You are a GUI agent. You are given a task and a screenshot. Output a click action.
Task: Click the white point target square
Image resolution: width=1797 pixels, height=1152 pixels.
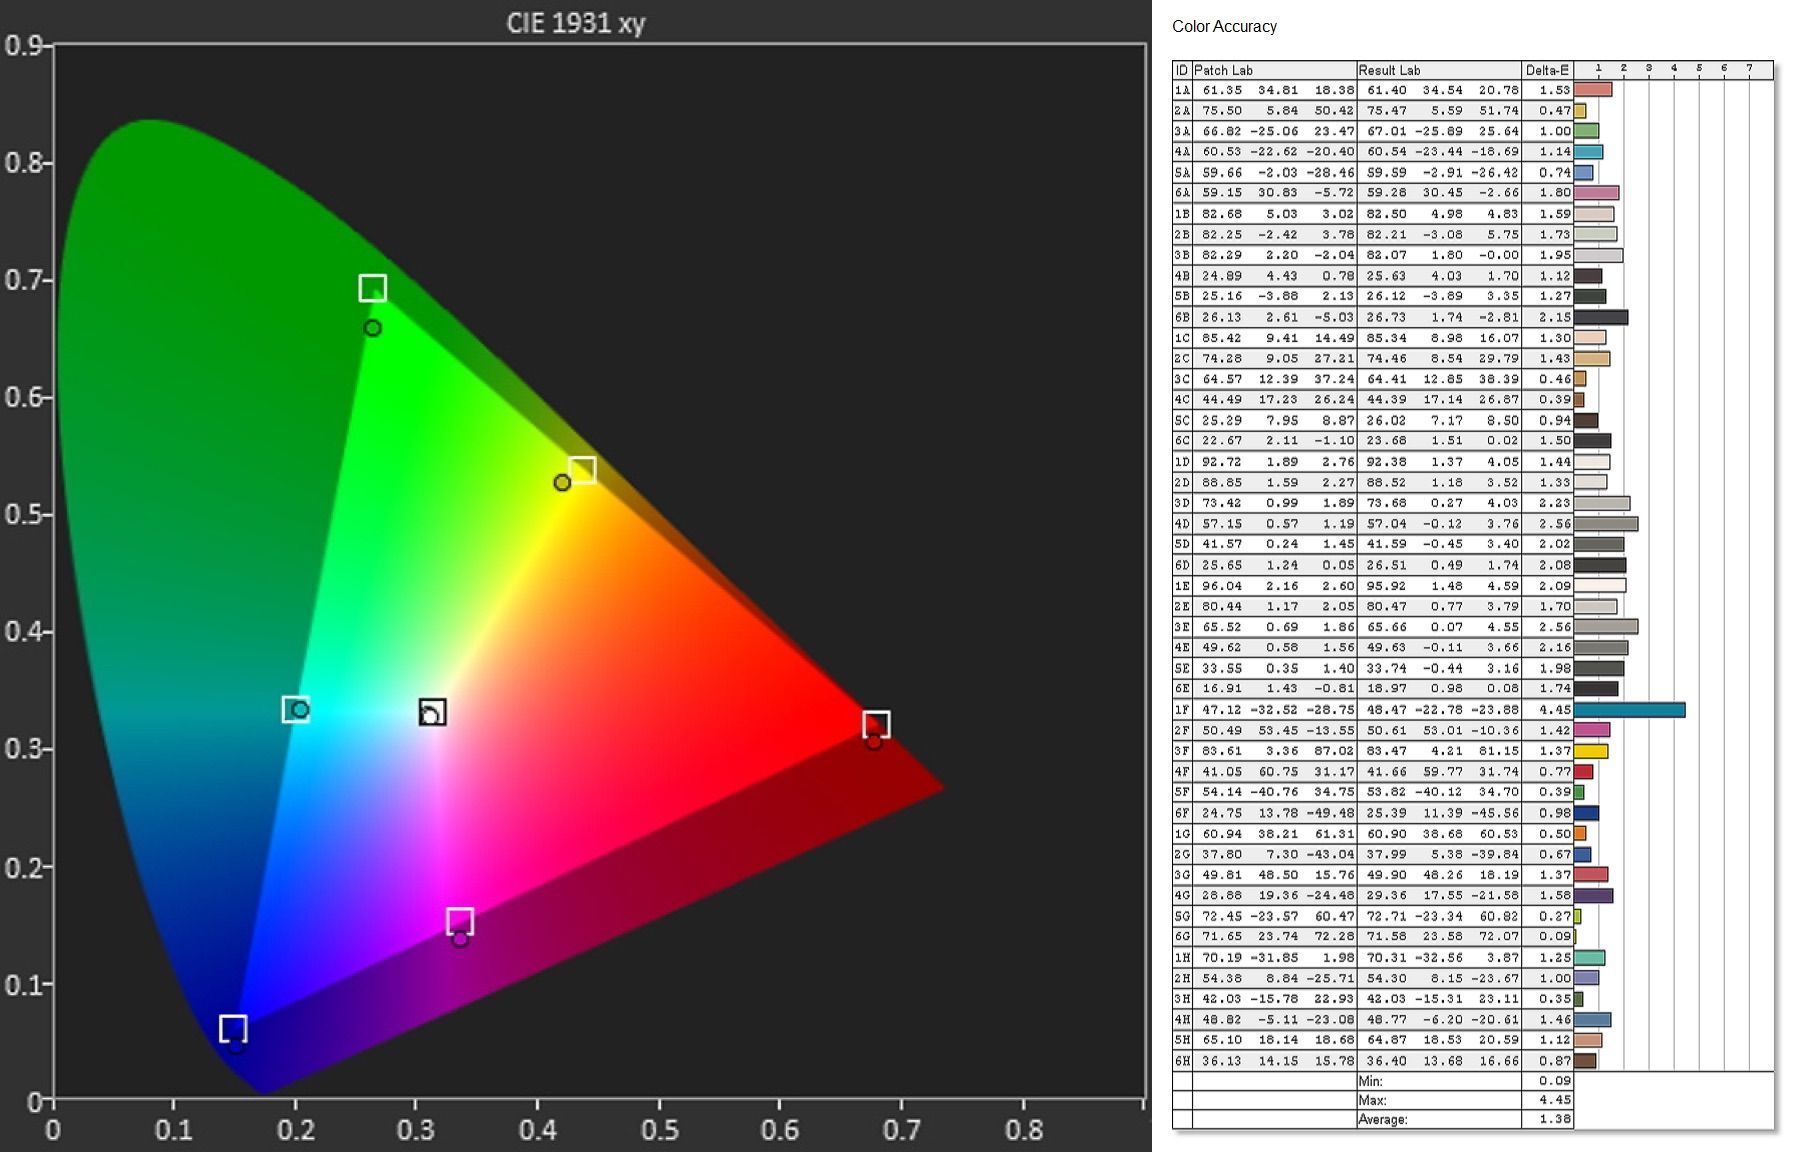pos(432,712)
